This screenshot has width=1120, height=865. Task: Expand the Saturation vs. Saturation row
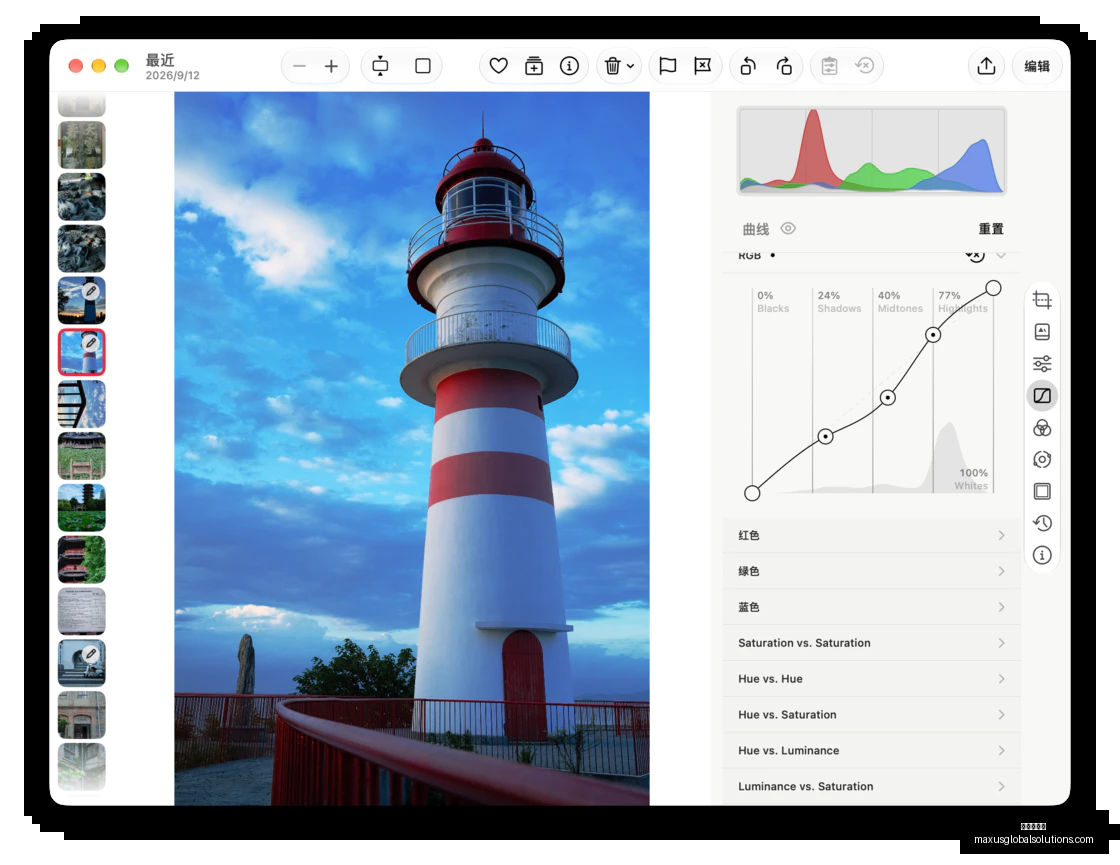click(871, 643)
